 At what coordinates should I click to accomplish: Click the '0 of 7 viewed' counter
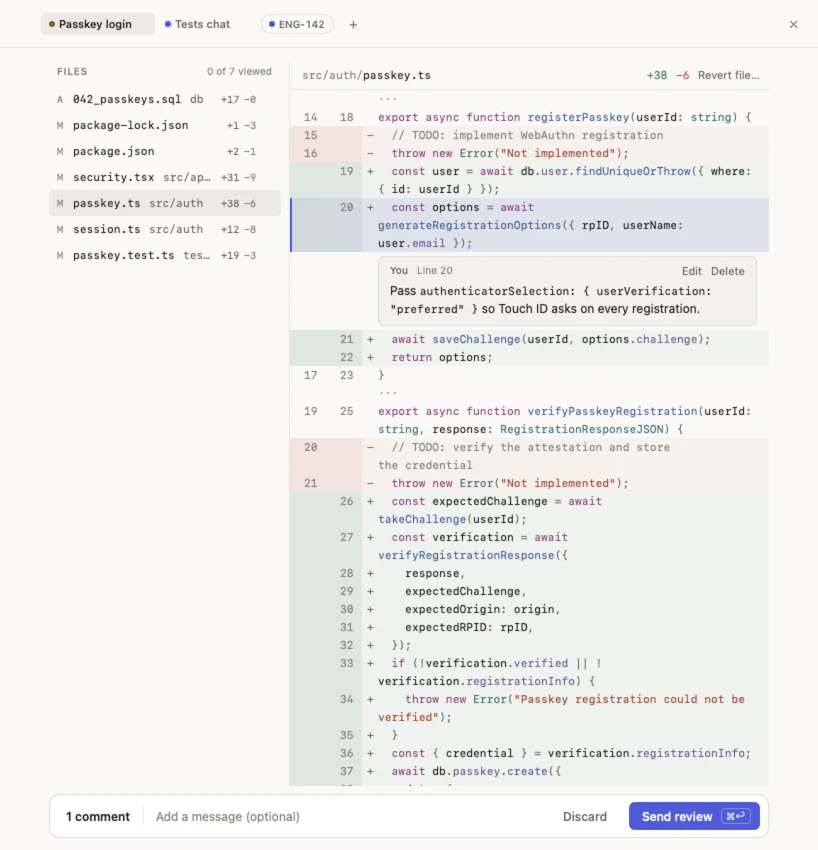239,72
